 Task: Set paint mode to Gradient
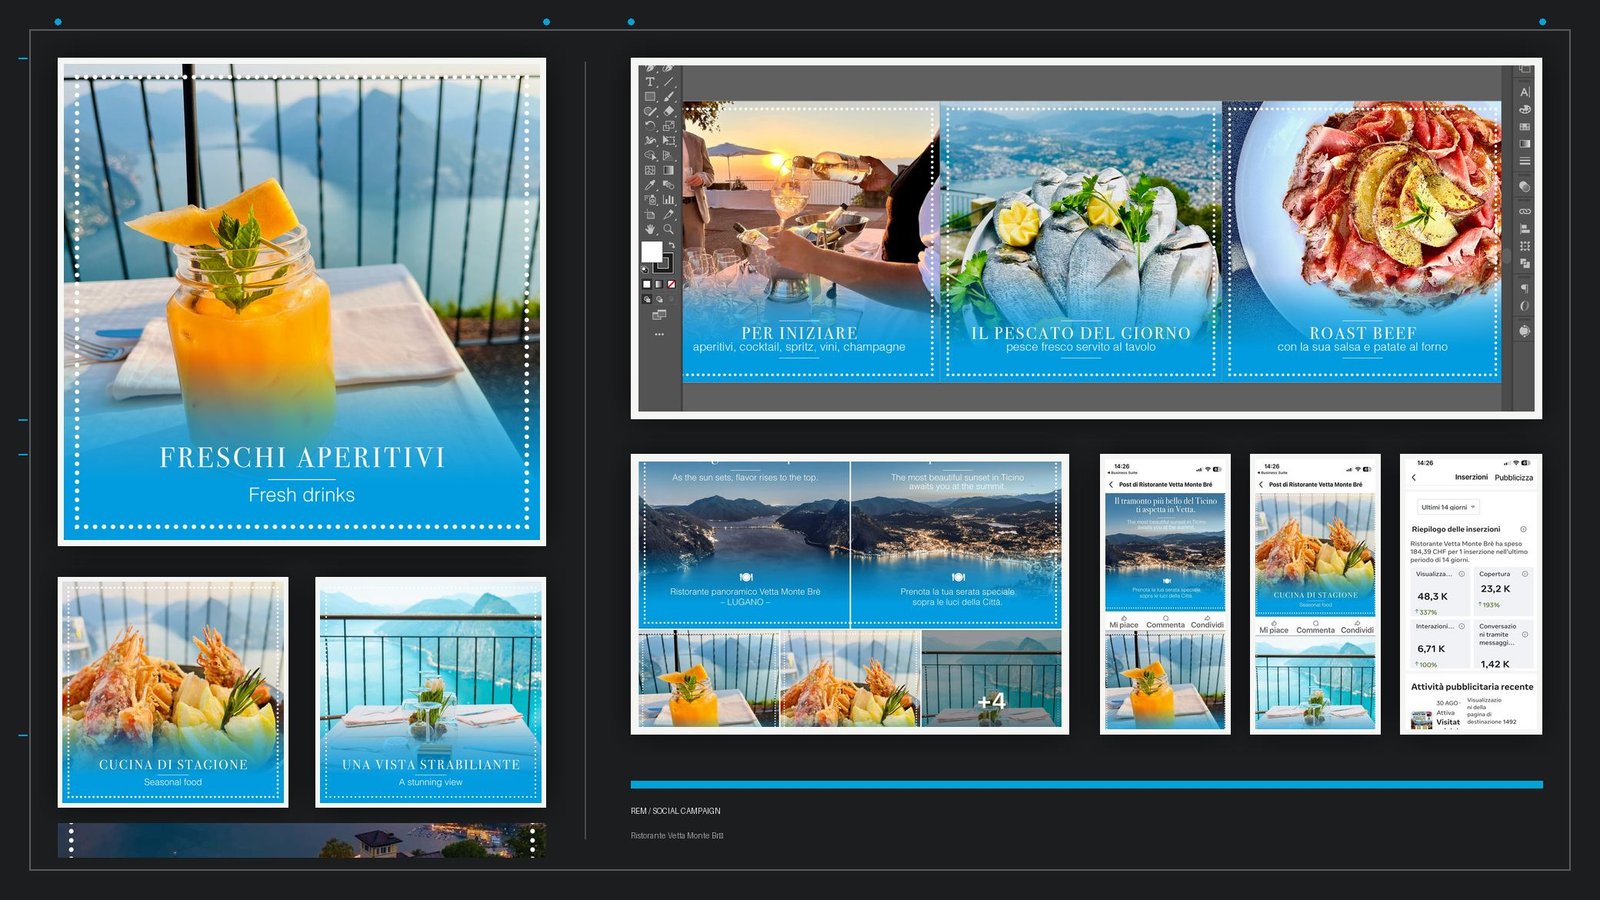point(659,284)
